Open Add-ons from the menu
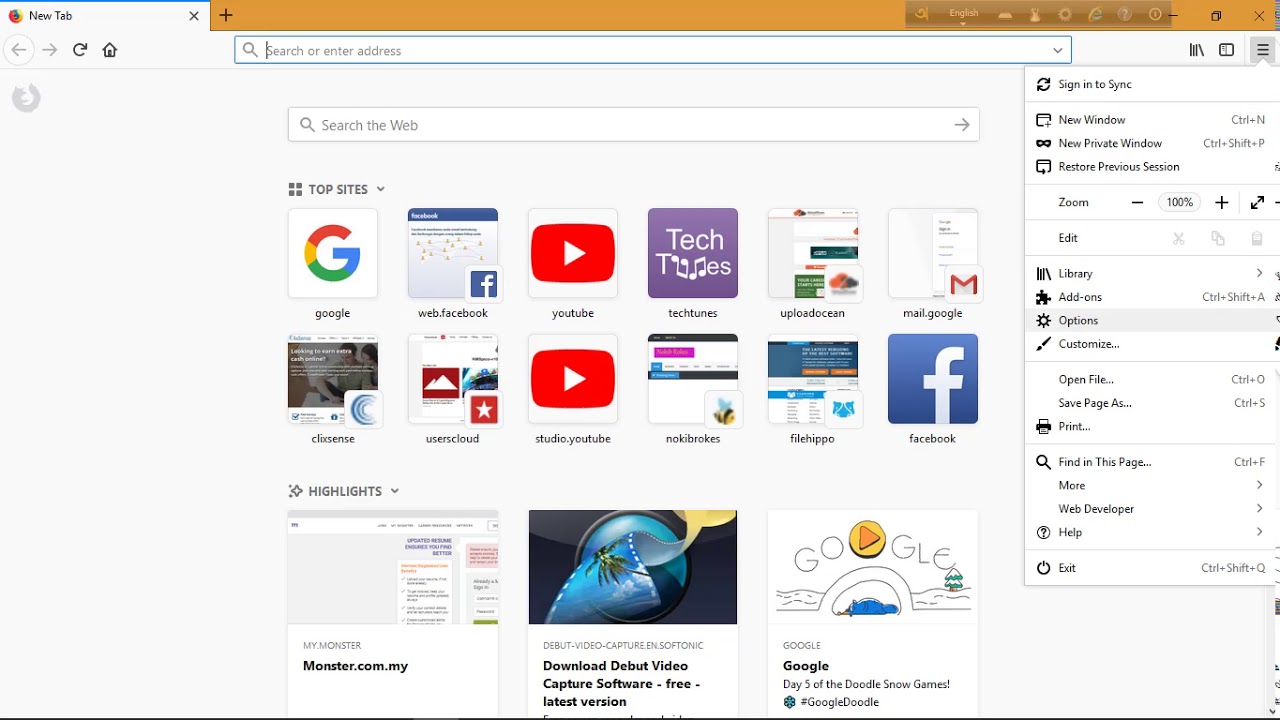This screenshot has height=720, width=1280. click(1152, 297)
